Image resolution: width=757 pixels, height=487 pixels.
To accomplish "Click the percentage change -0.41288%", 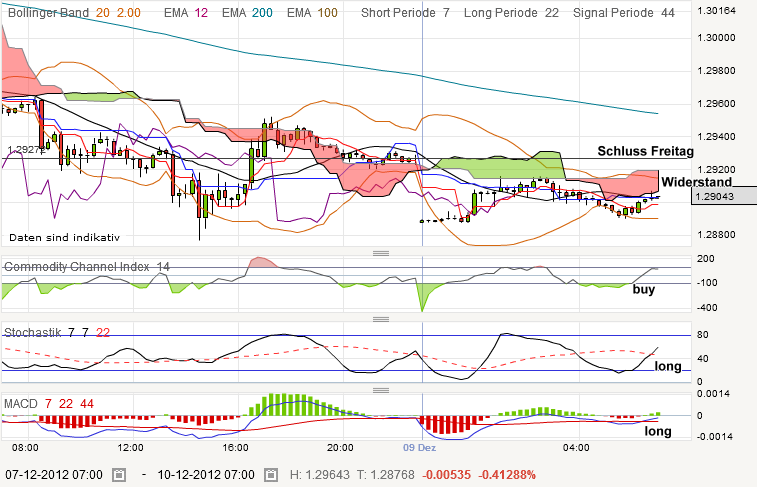I will [507, 475].
